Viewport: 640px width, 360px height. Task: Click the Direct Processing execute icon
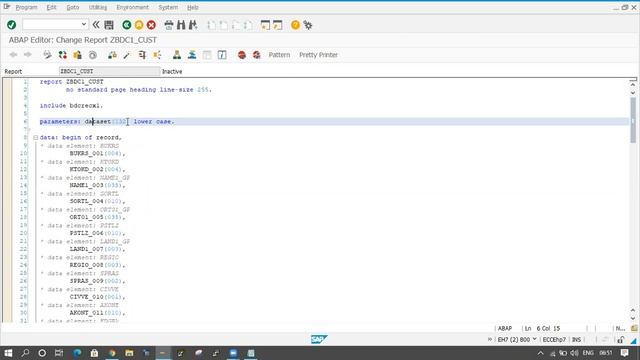coord(142,55)
